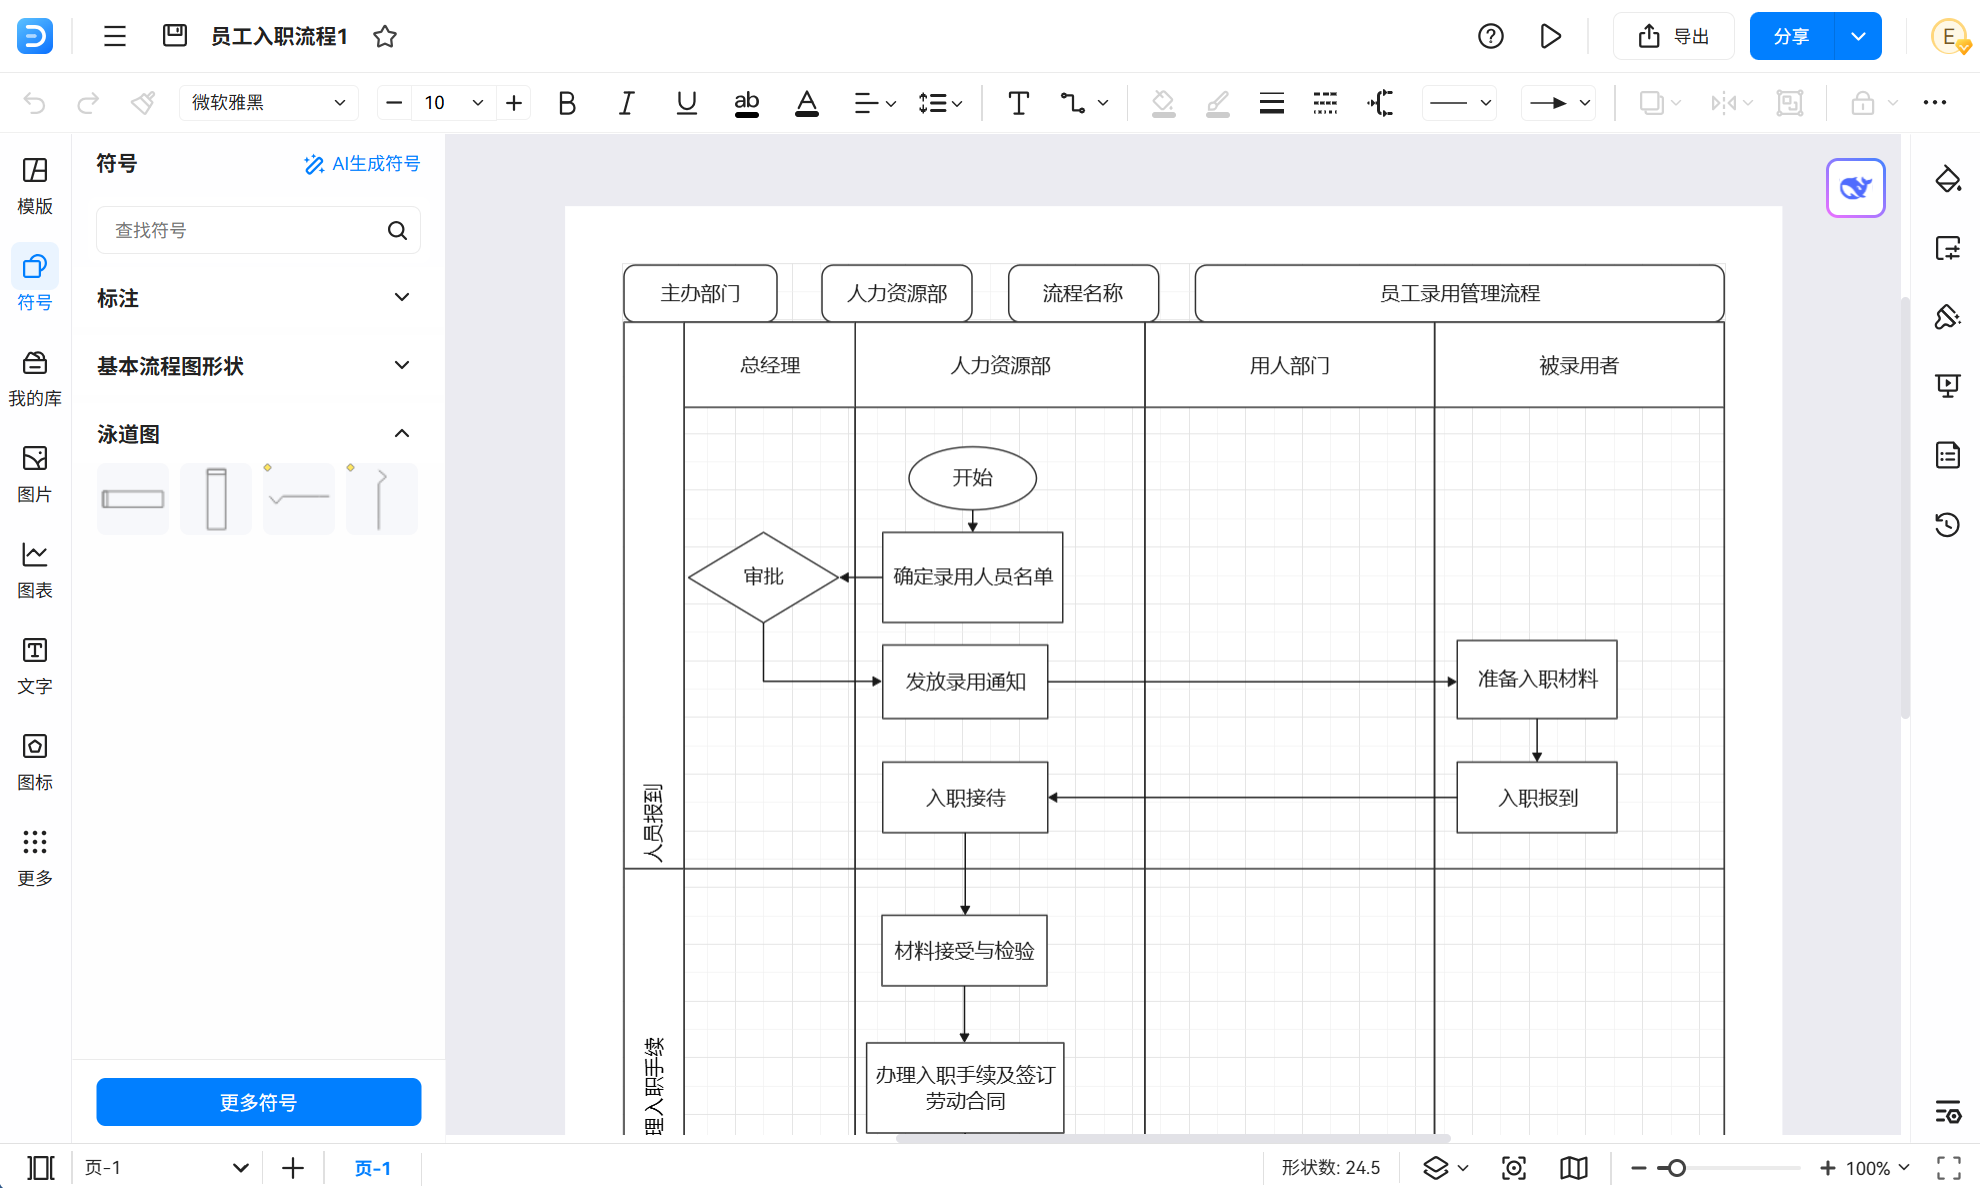Start presentation play button

[1550, 37]
